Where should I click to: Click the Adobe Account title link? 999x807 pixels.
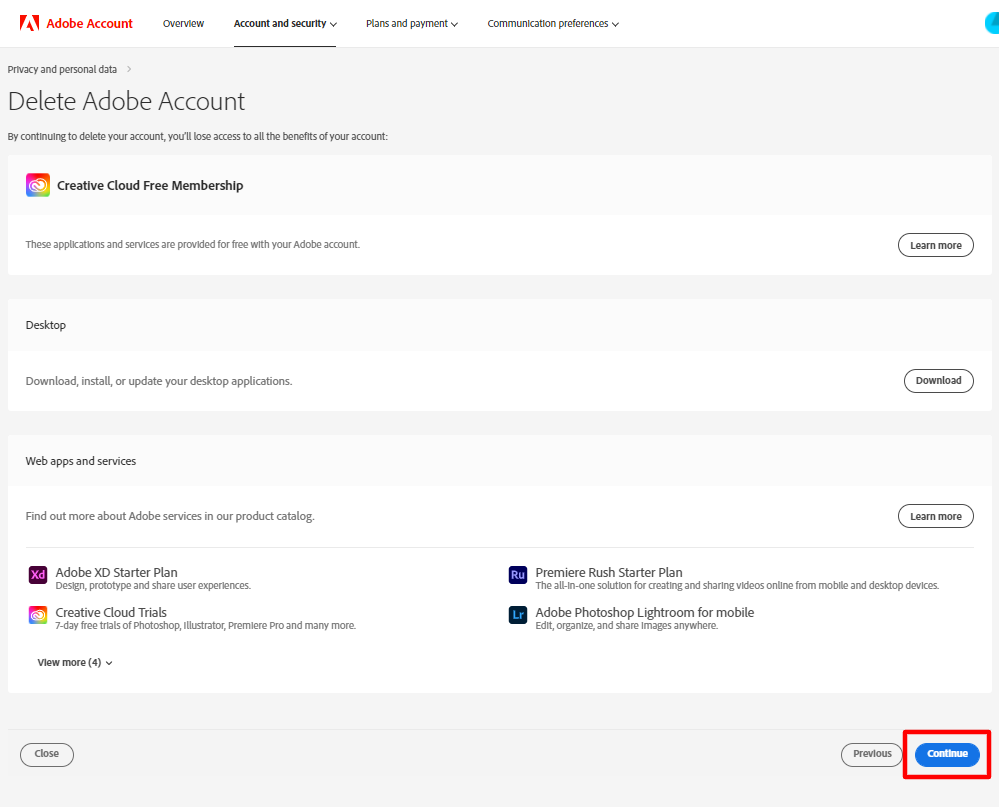coord(89,24)
